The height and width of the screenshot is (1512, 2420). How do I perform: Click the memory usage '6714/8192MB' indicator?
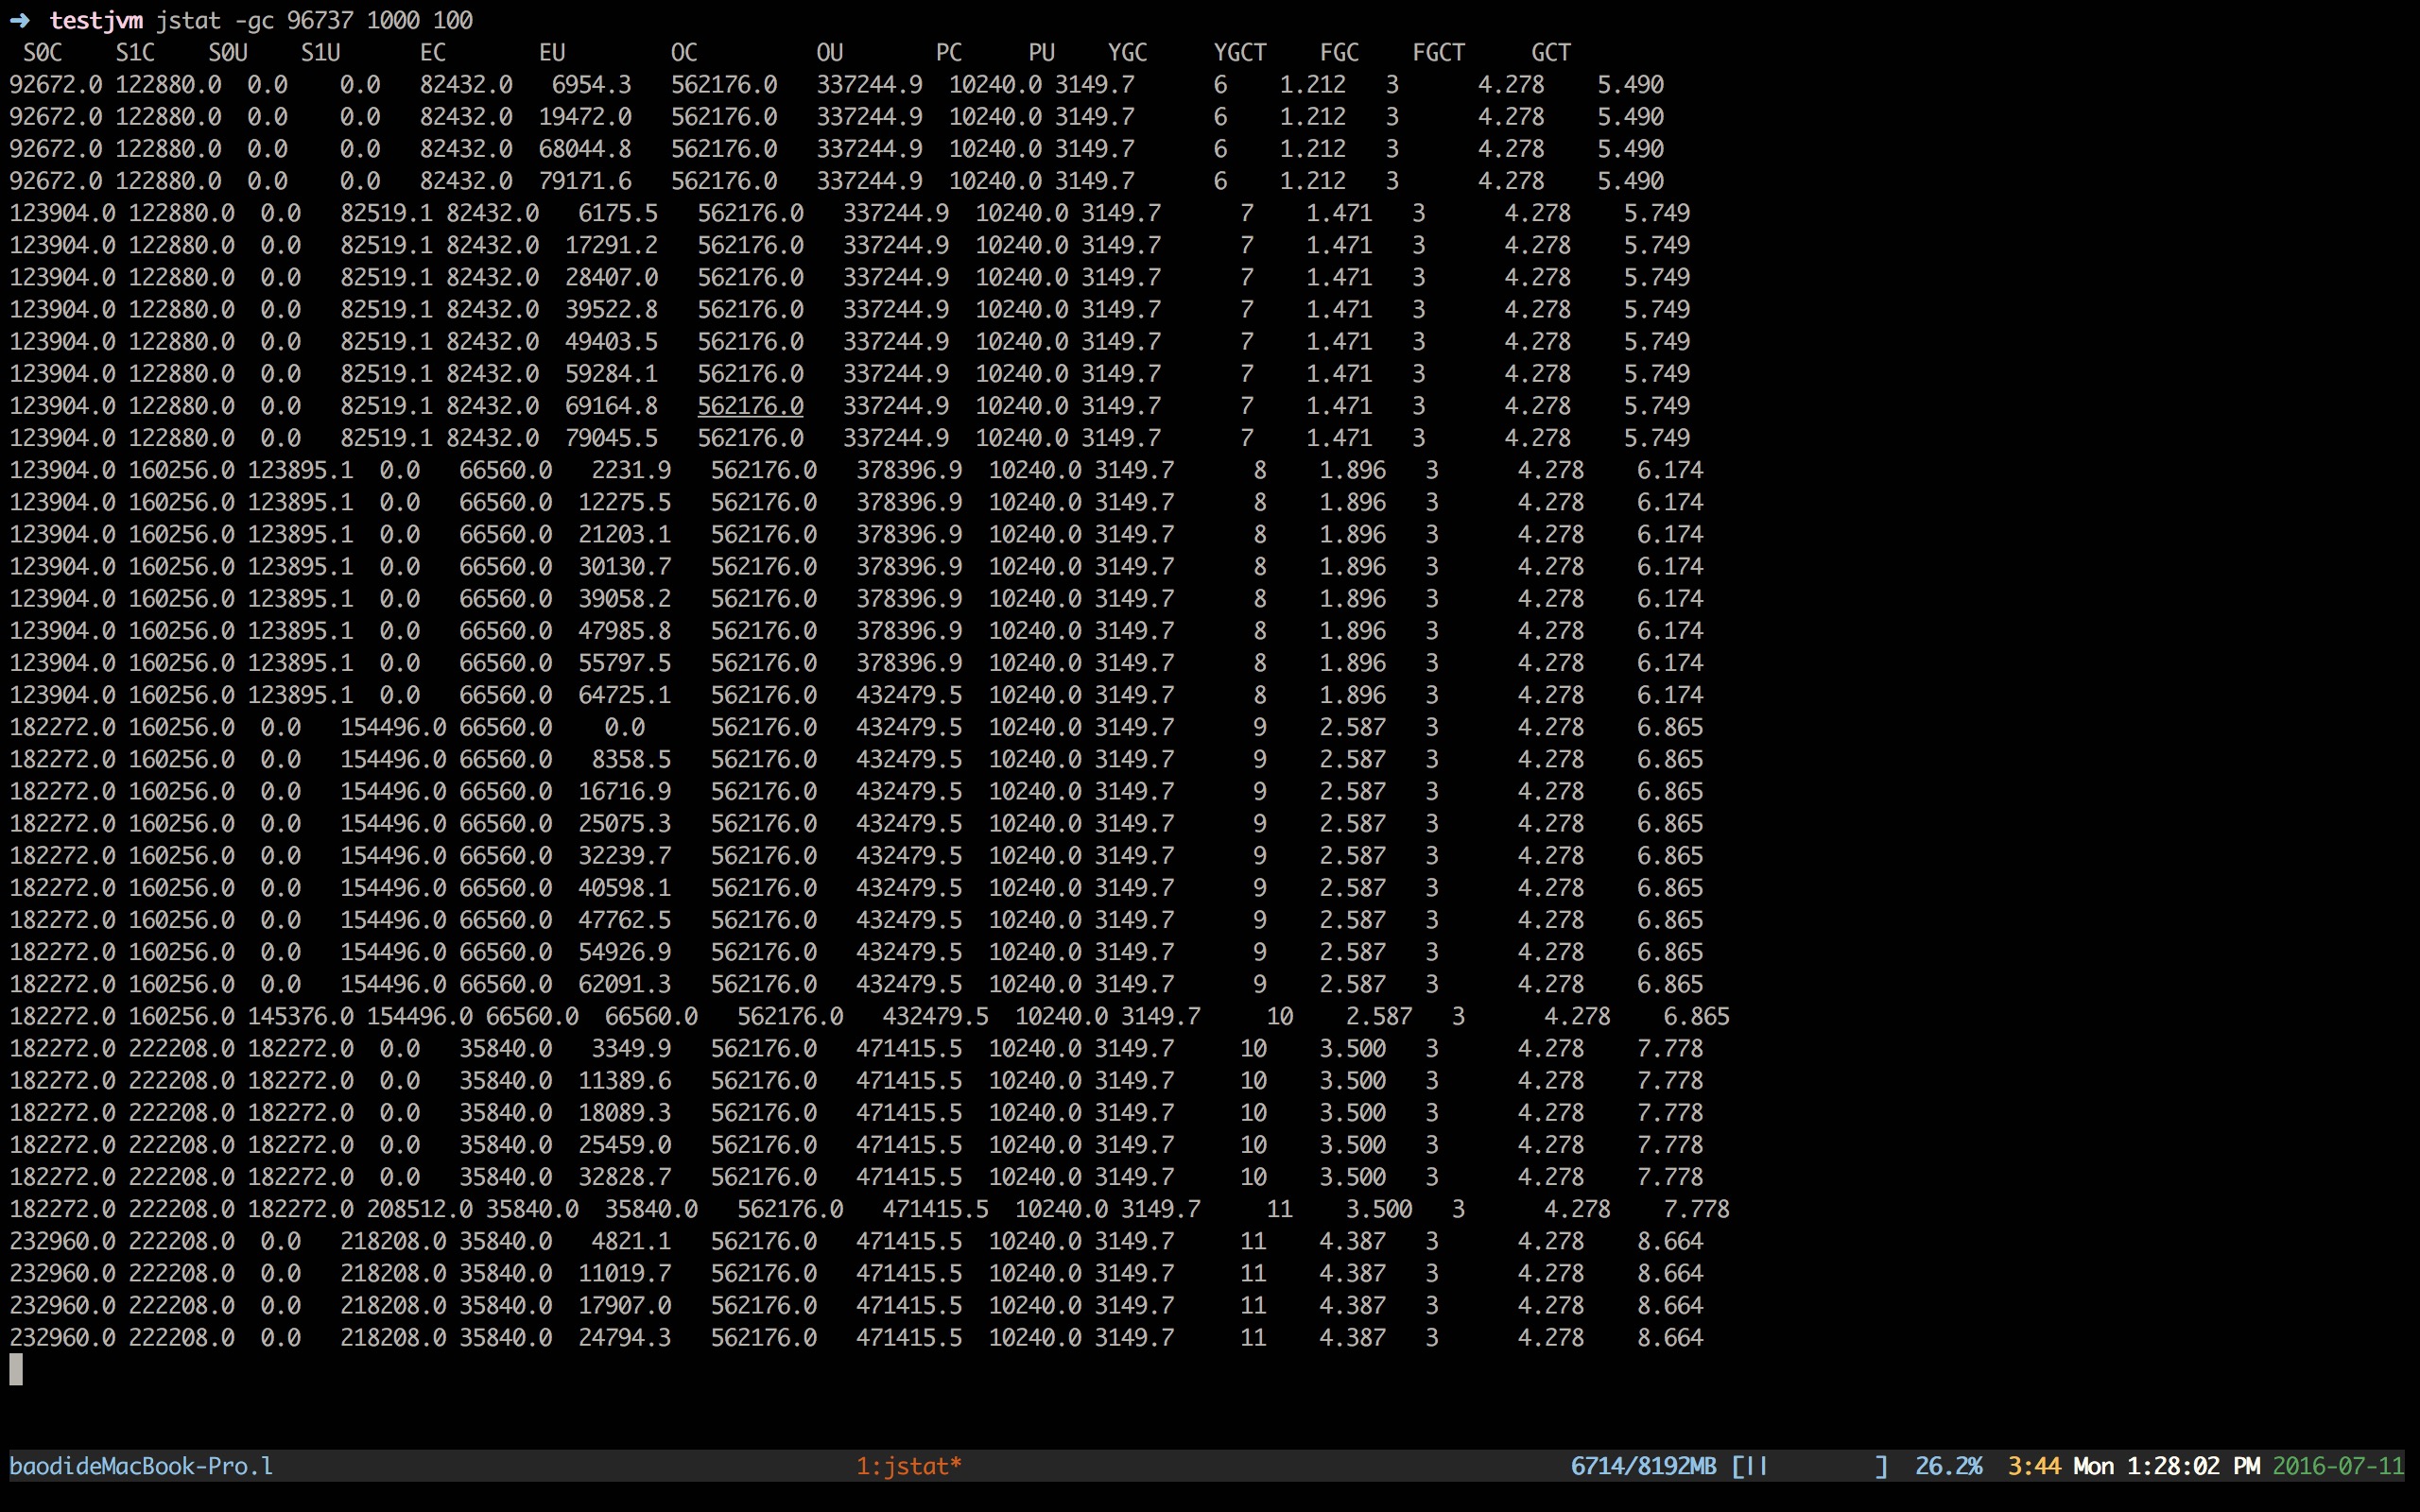(1643, 1466)
